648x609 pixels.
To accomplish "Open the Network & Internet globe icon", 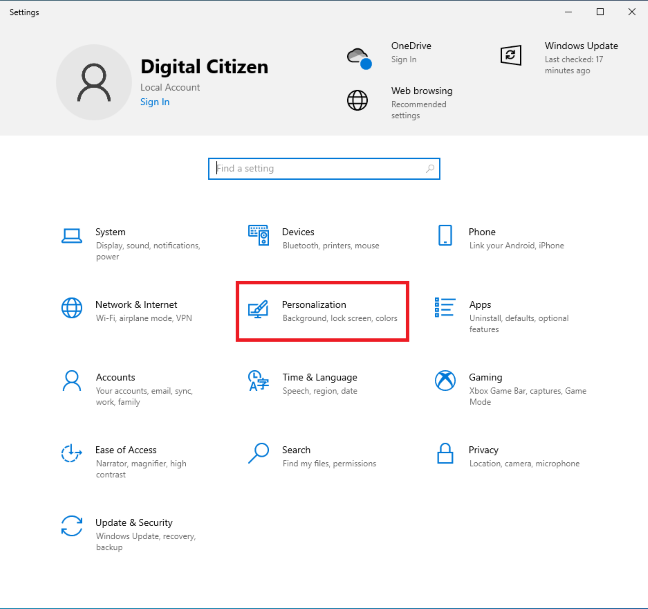I will pos(71,308).
